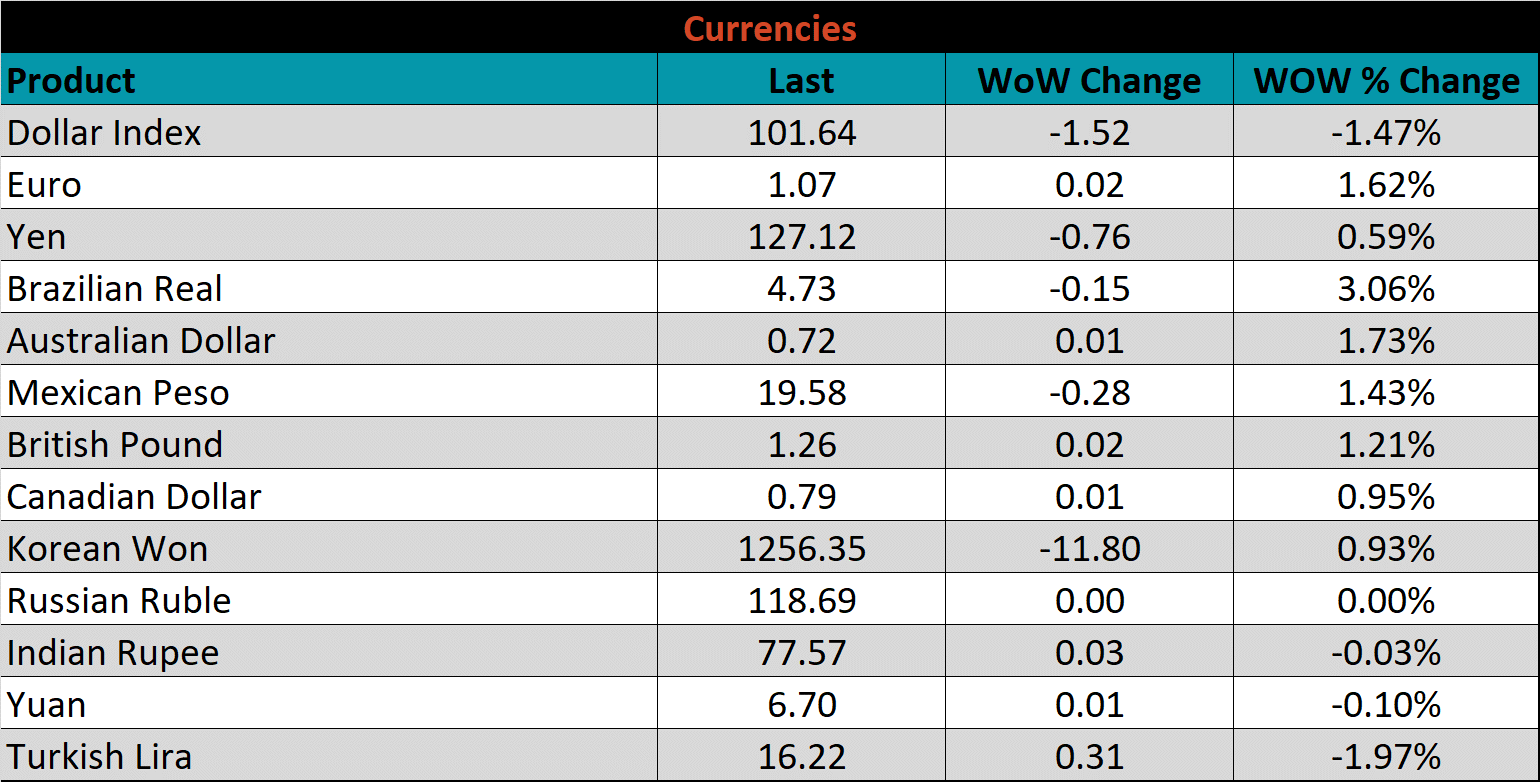Select the Last column header
This screenshot has height=782, width=1540.
pyautogui.click(x=801, y=81)
